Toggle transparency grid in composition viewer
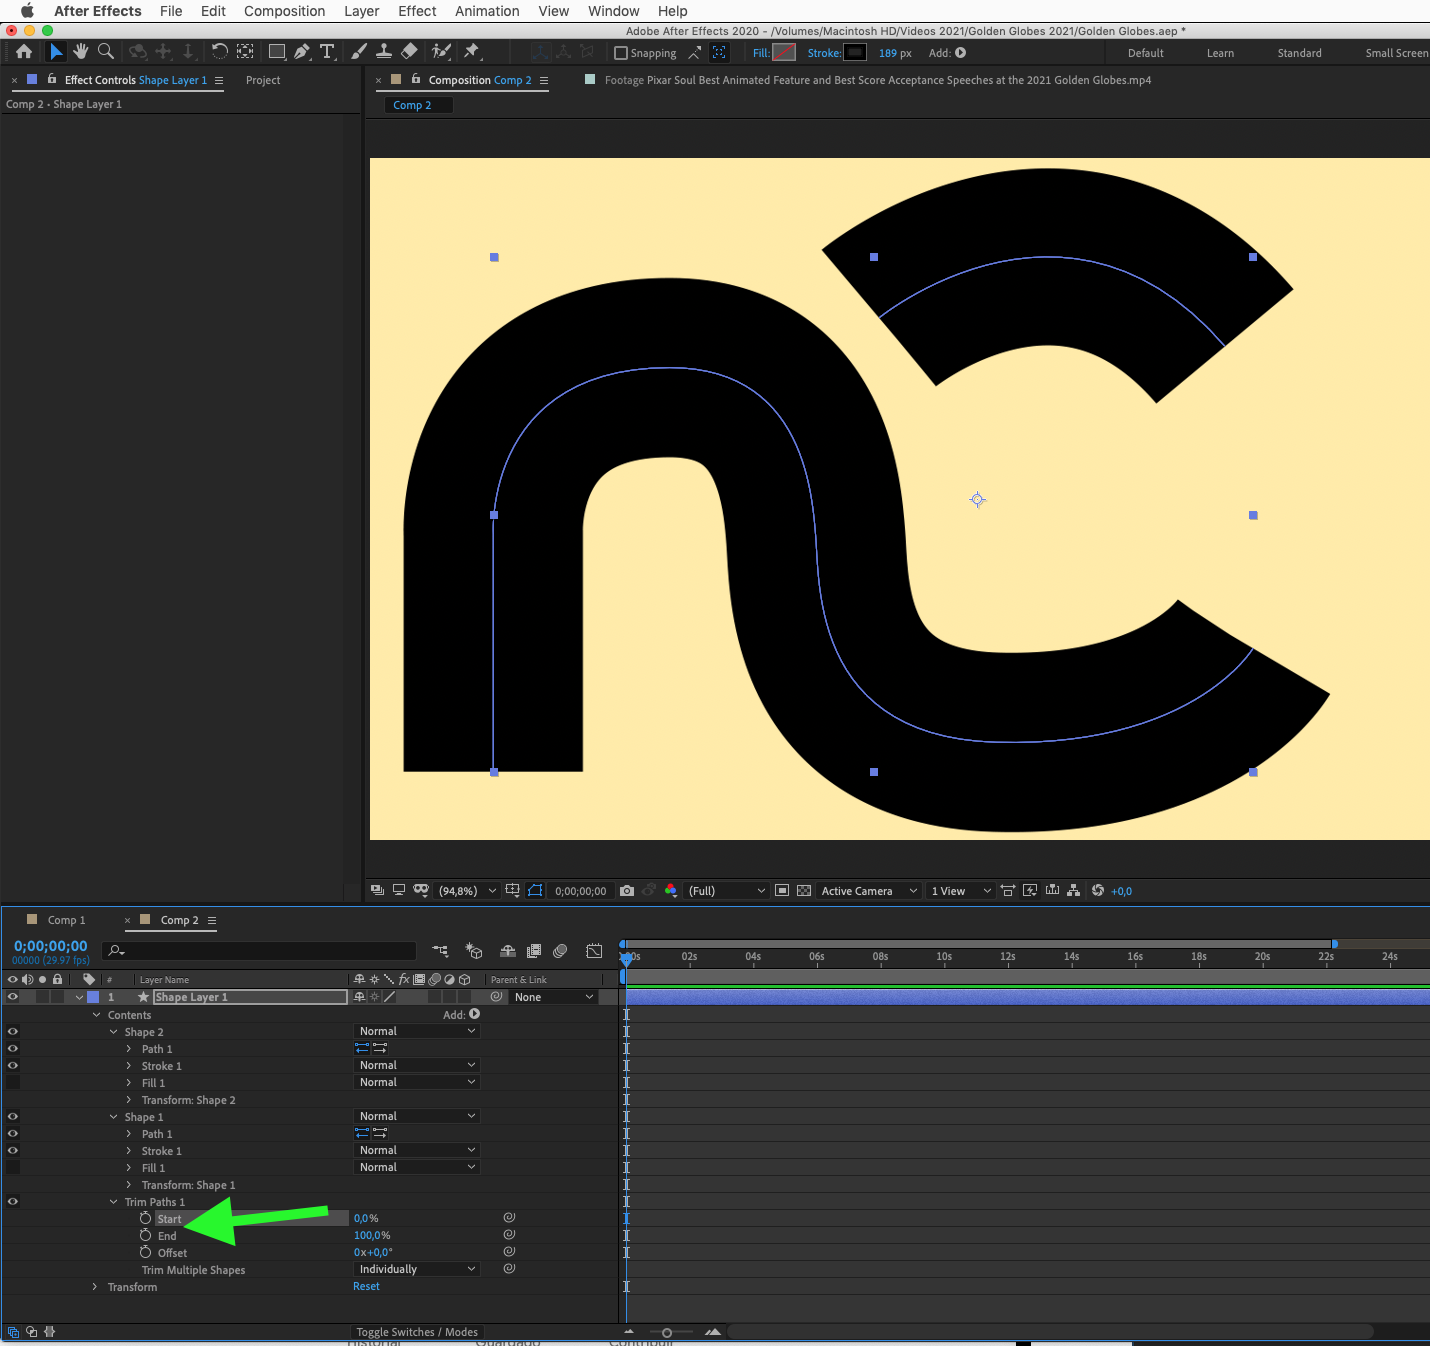Viewport: 1430px width, 1346px height. pos(805,890)
